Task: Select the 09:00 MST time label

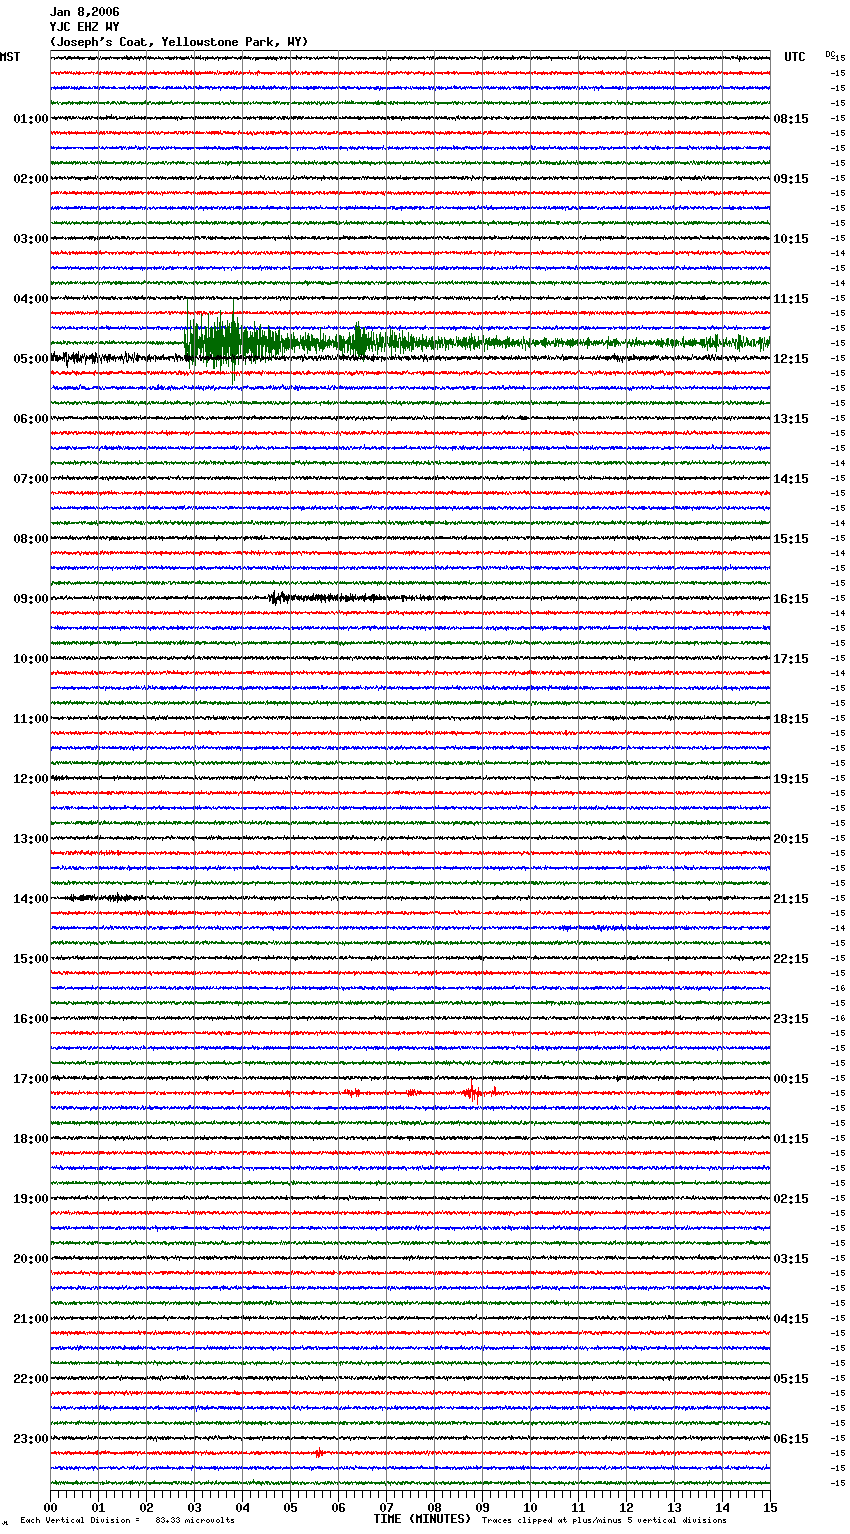Action: (30, 599)
